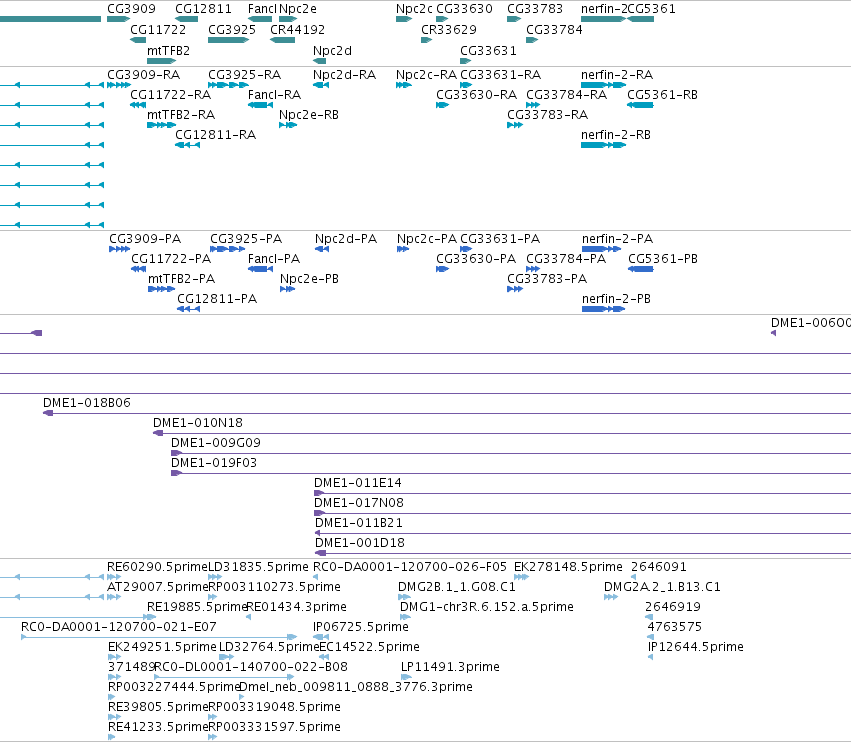Select the RC0-DA0001-120700-021-E07 label
This screenshot has width=851, height=742.
click(x=118, y=627)
